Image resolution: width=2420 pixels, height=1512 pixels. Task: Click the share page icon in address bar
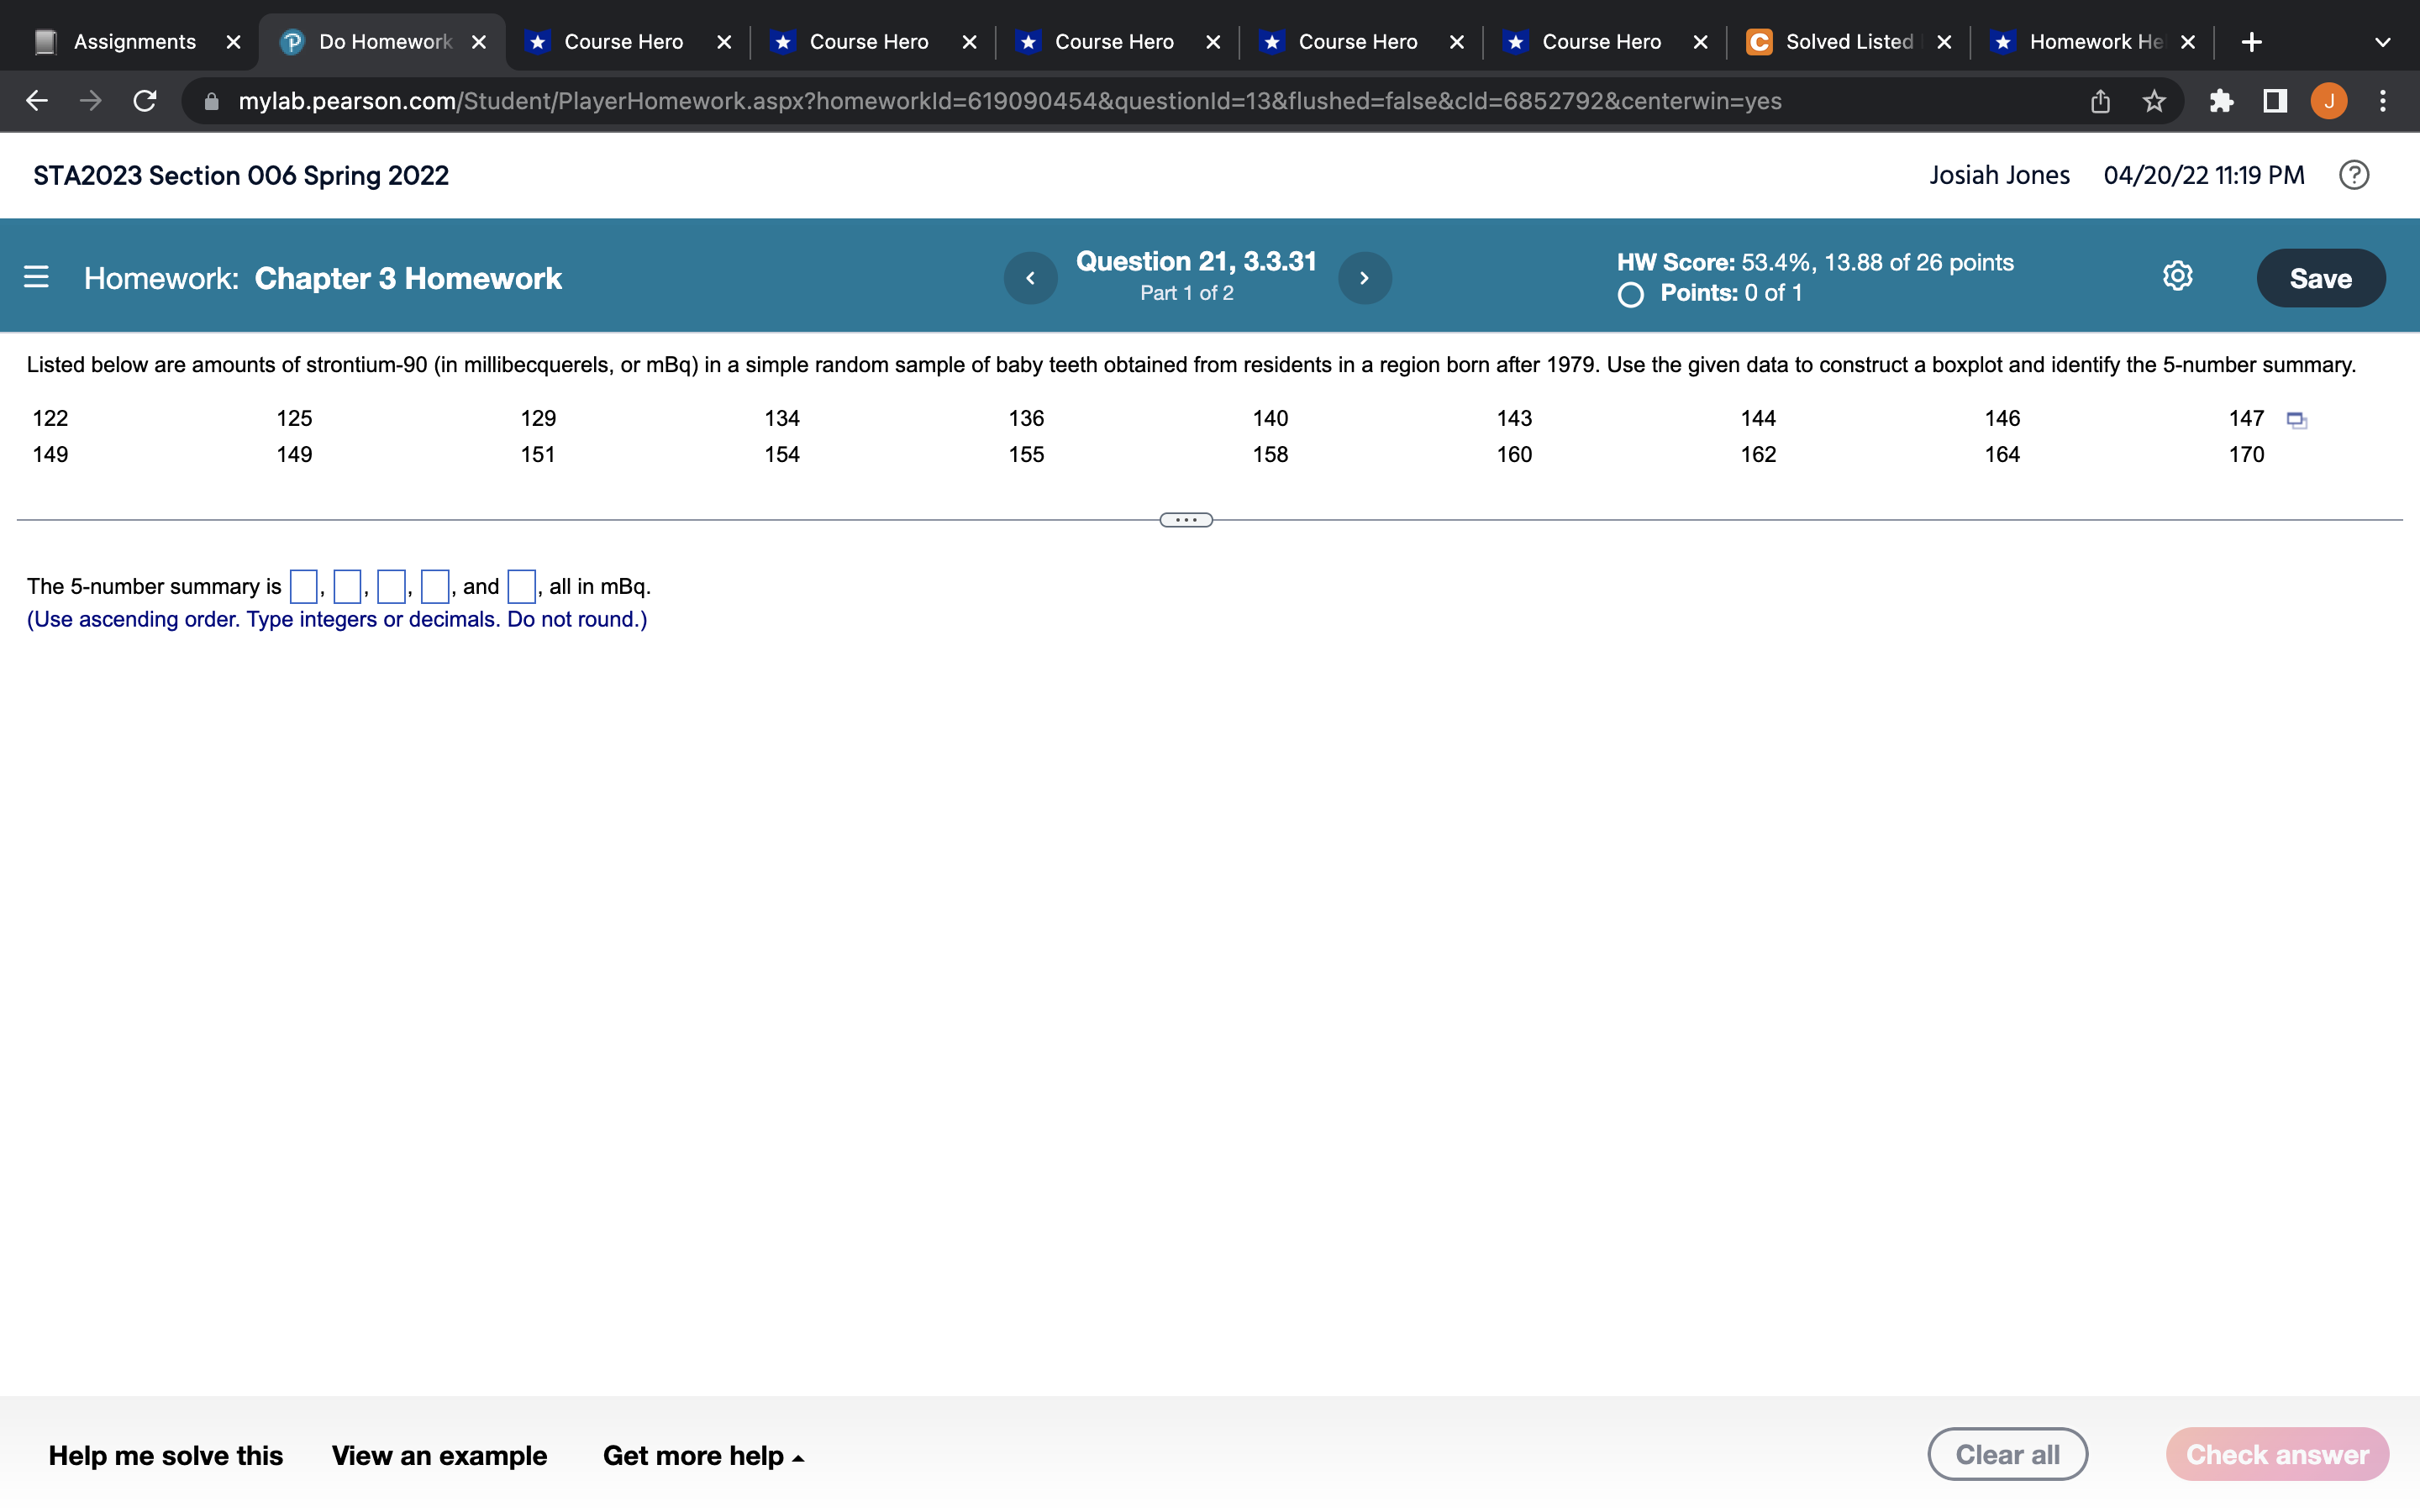[2100, 101]
